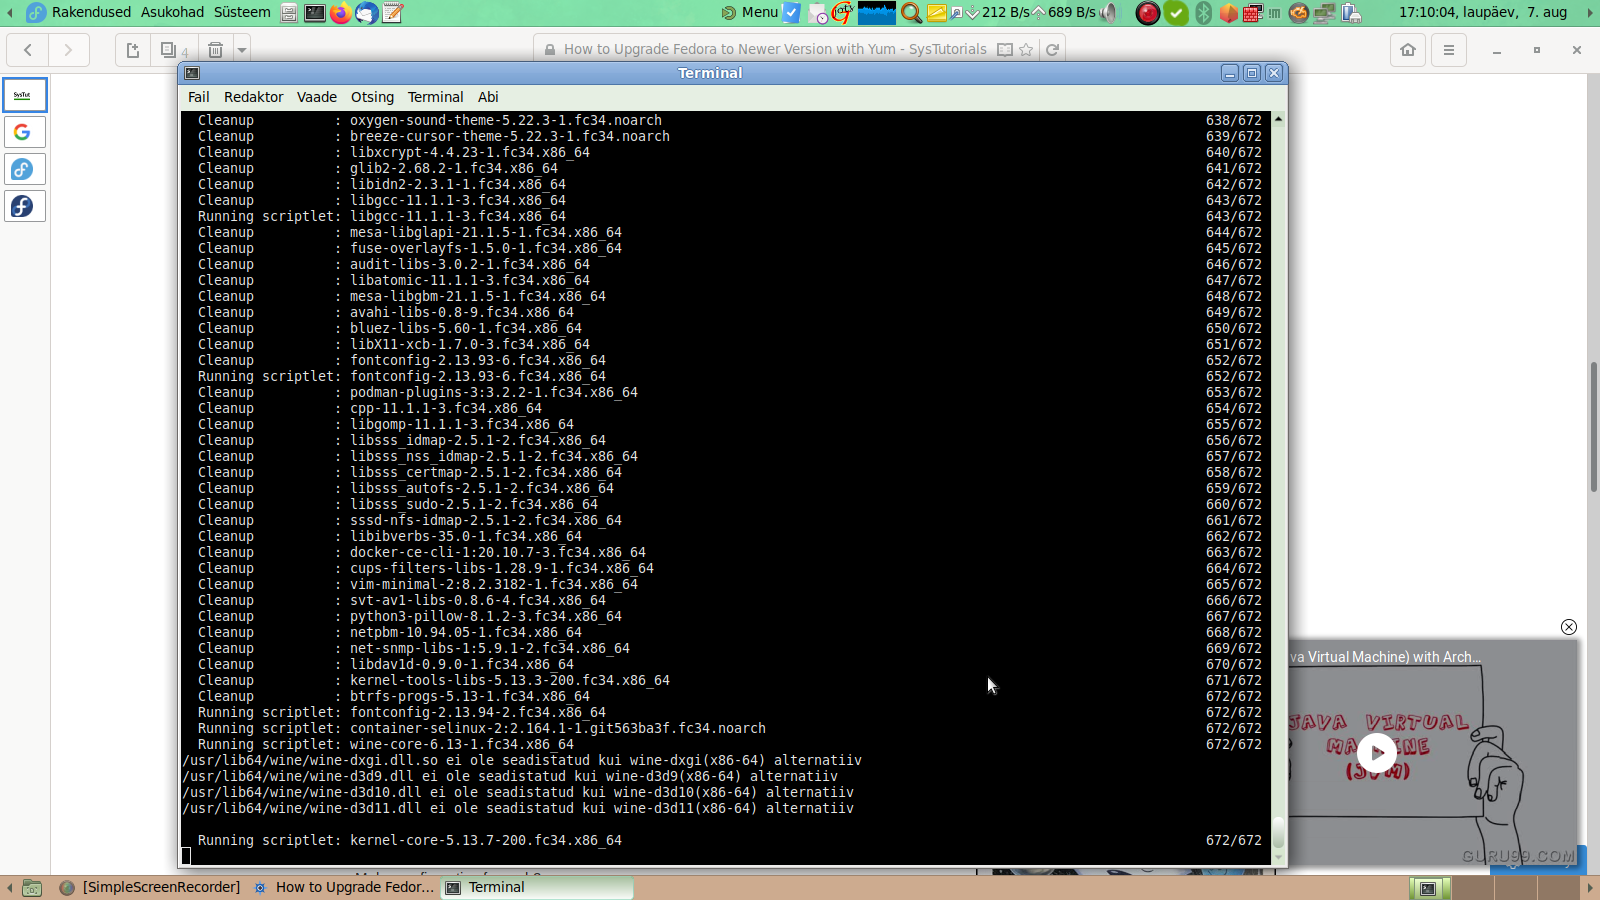Open the magnifier search applet
The image size is (1600, 900).
(x=911, y=13)
